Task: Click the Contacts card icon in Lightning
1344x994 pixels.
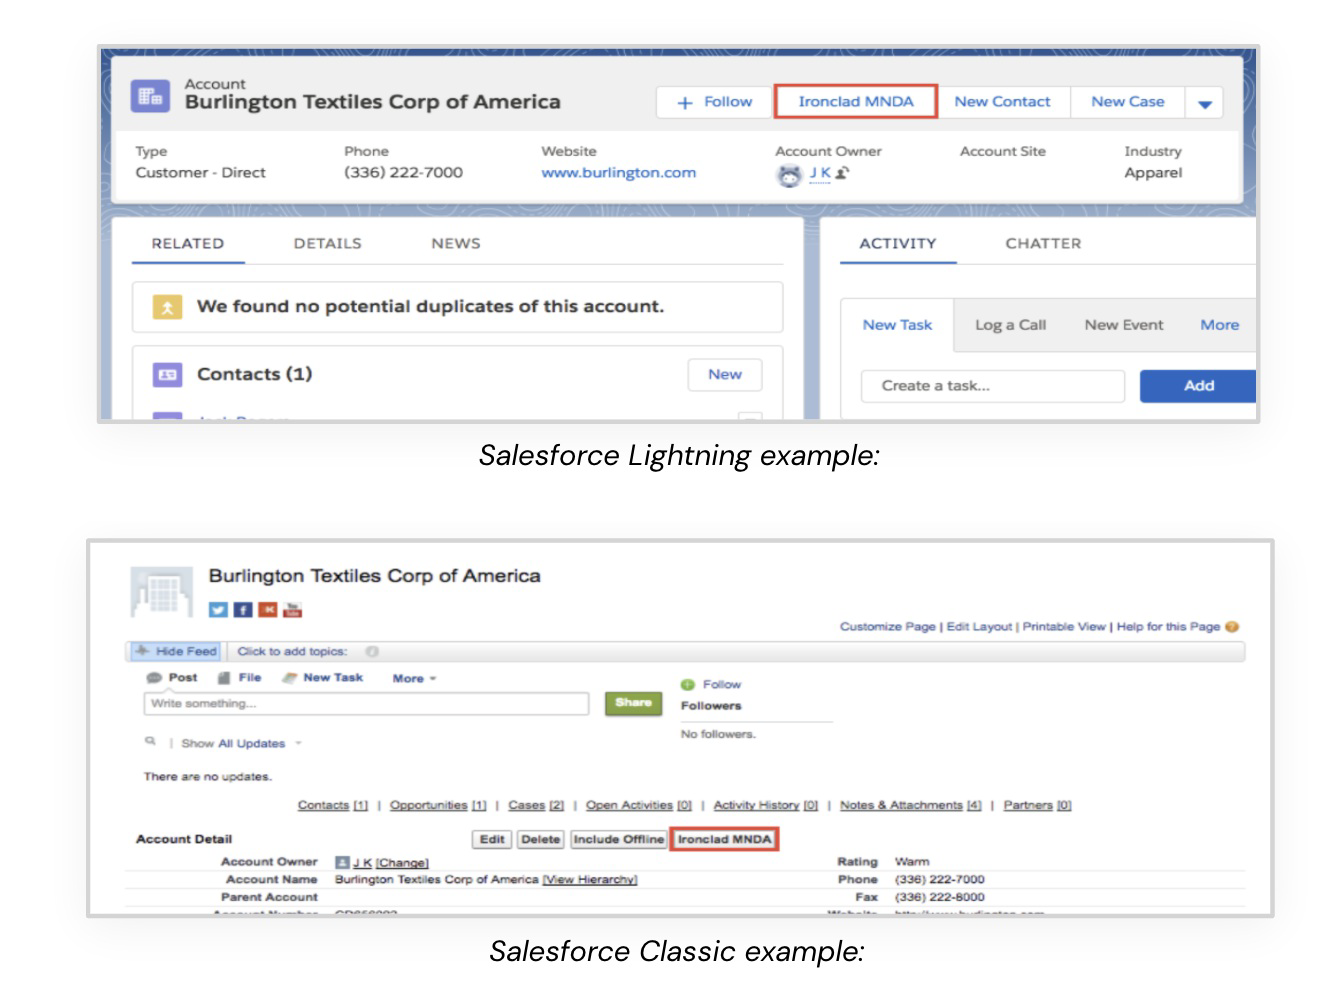Action: click(x=167, y=375)
